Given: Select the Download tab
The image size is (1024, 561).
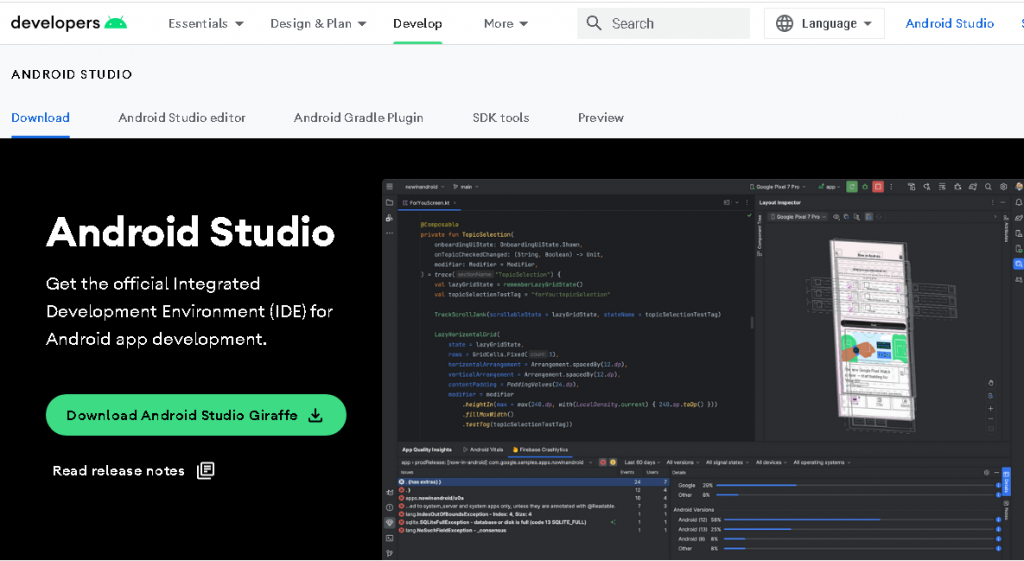Looking at the screenshot, I should coord(40,118).
